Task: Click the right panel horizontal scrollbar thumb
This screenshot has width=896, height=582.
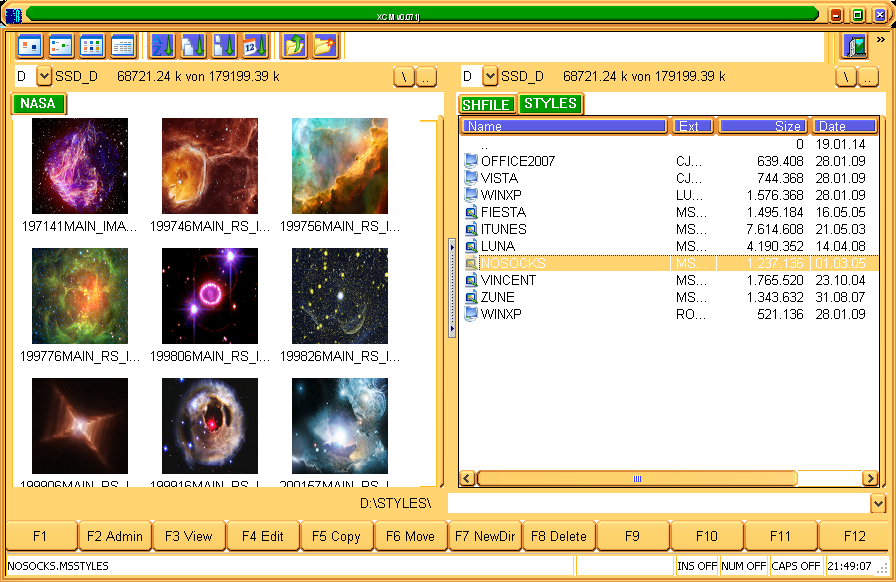Action: tap(636, 479)
